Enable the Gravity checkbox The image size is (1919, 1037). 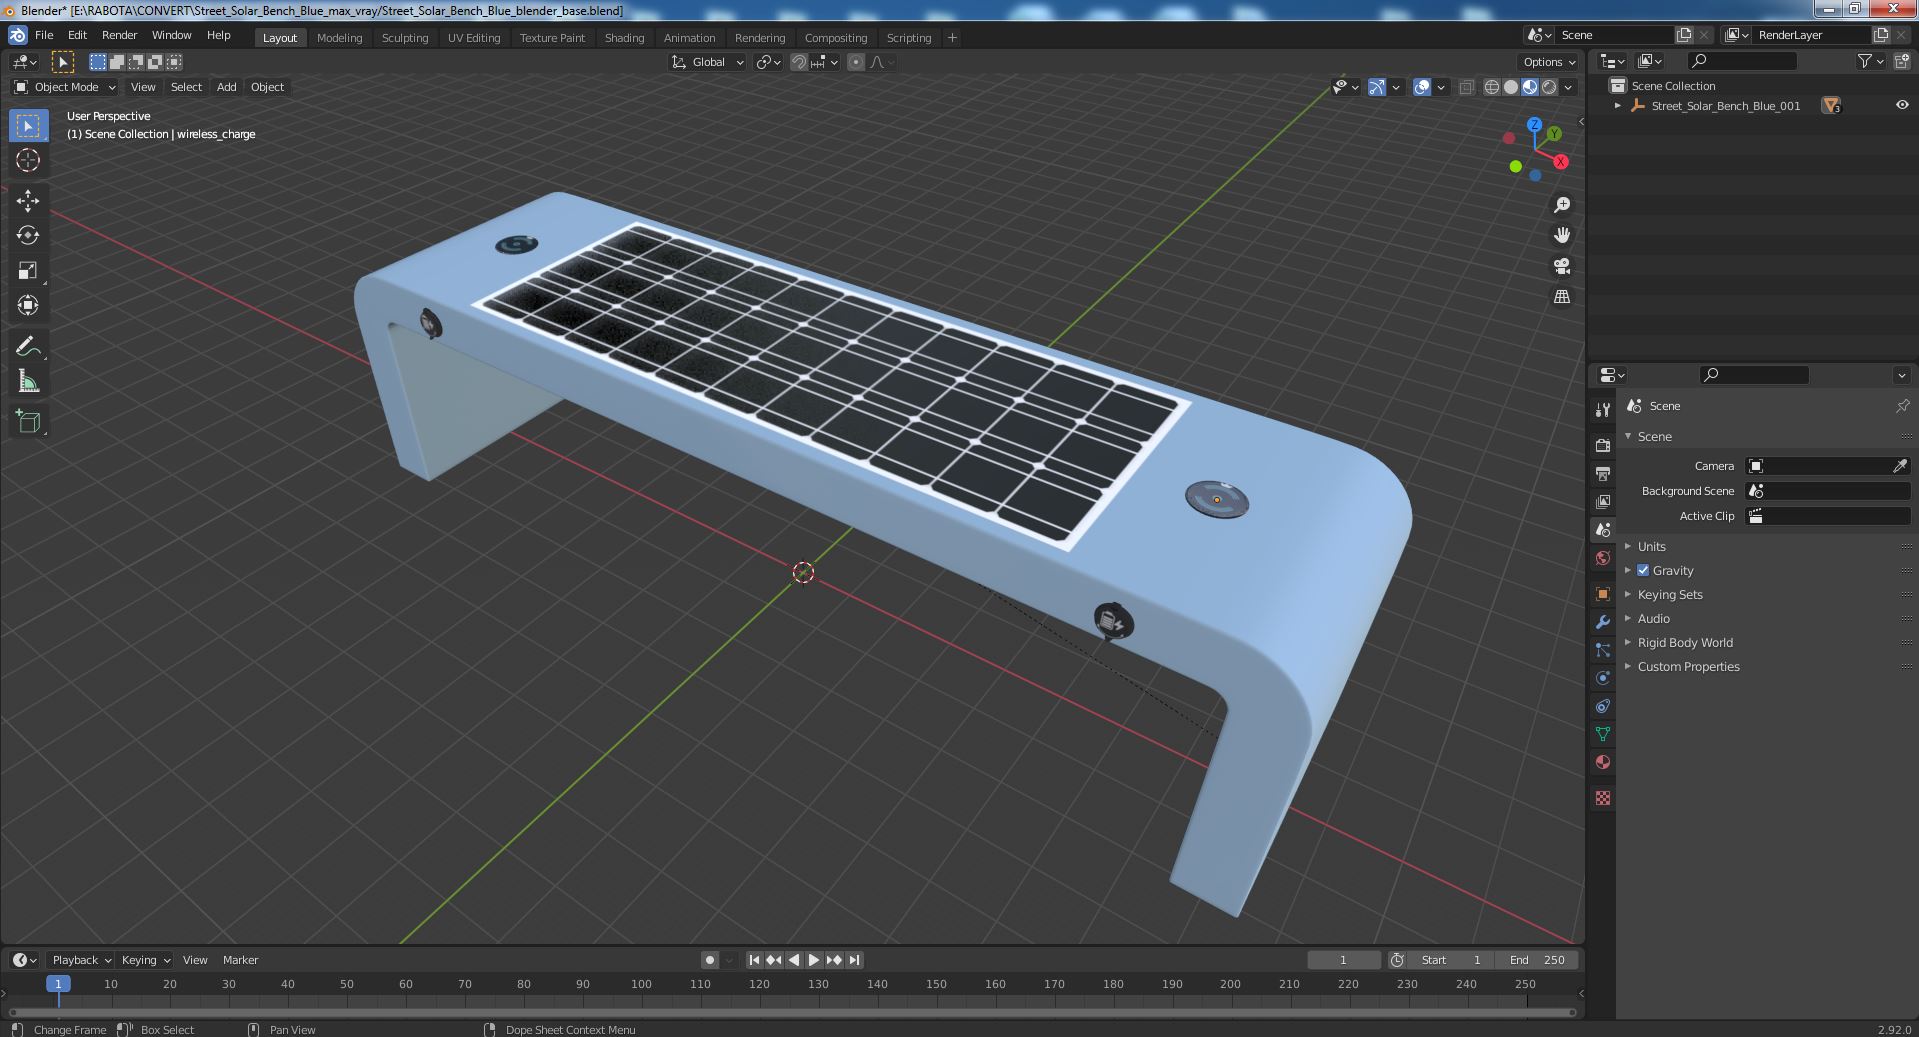pyautogui.click(x=1643, y=570)
